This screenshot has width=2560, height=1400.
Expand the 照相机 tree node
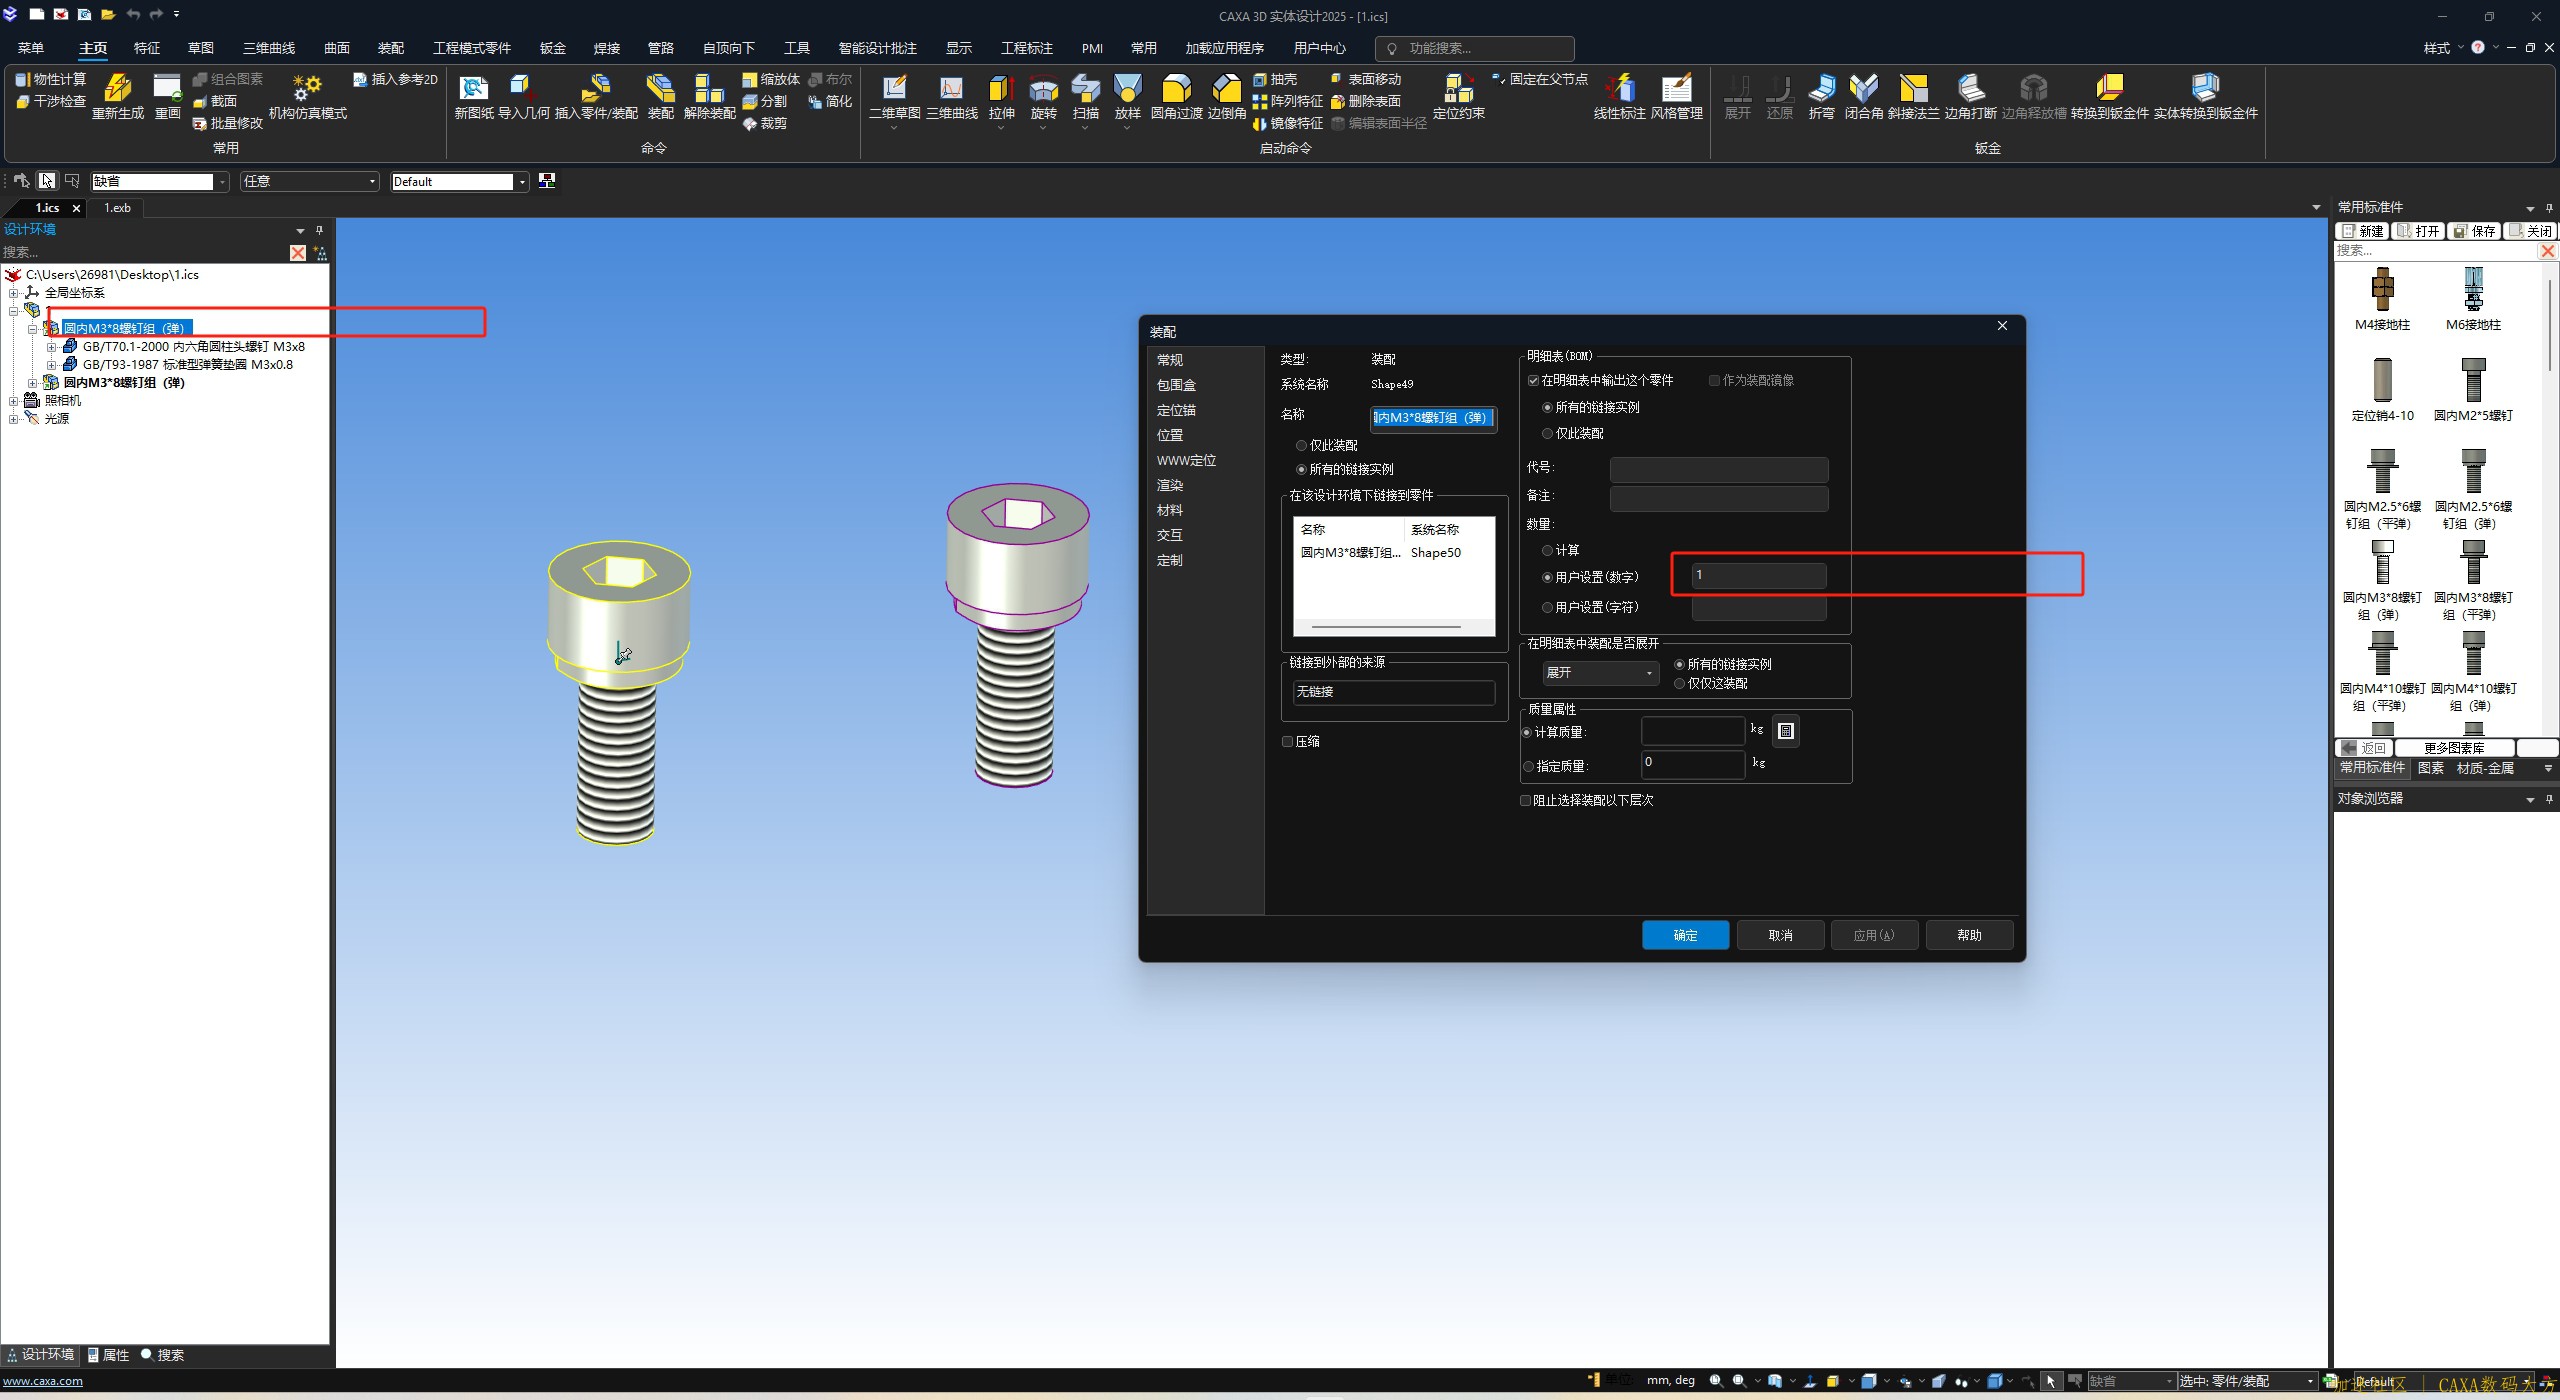[x=13, y=400]
